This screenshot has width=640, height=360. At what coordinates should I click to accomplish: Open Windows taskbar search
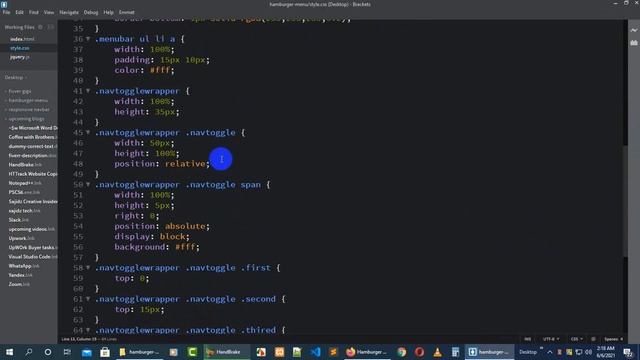29,352
